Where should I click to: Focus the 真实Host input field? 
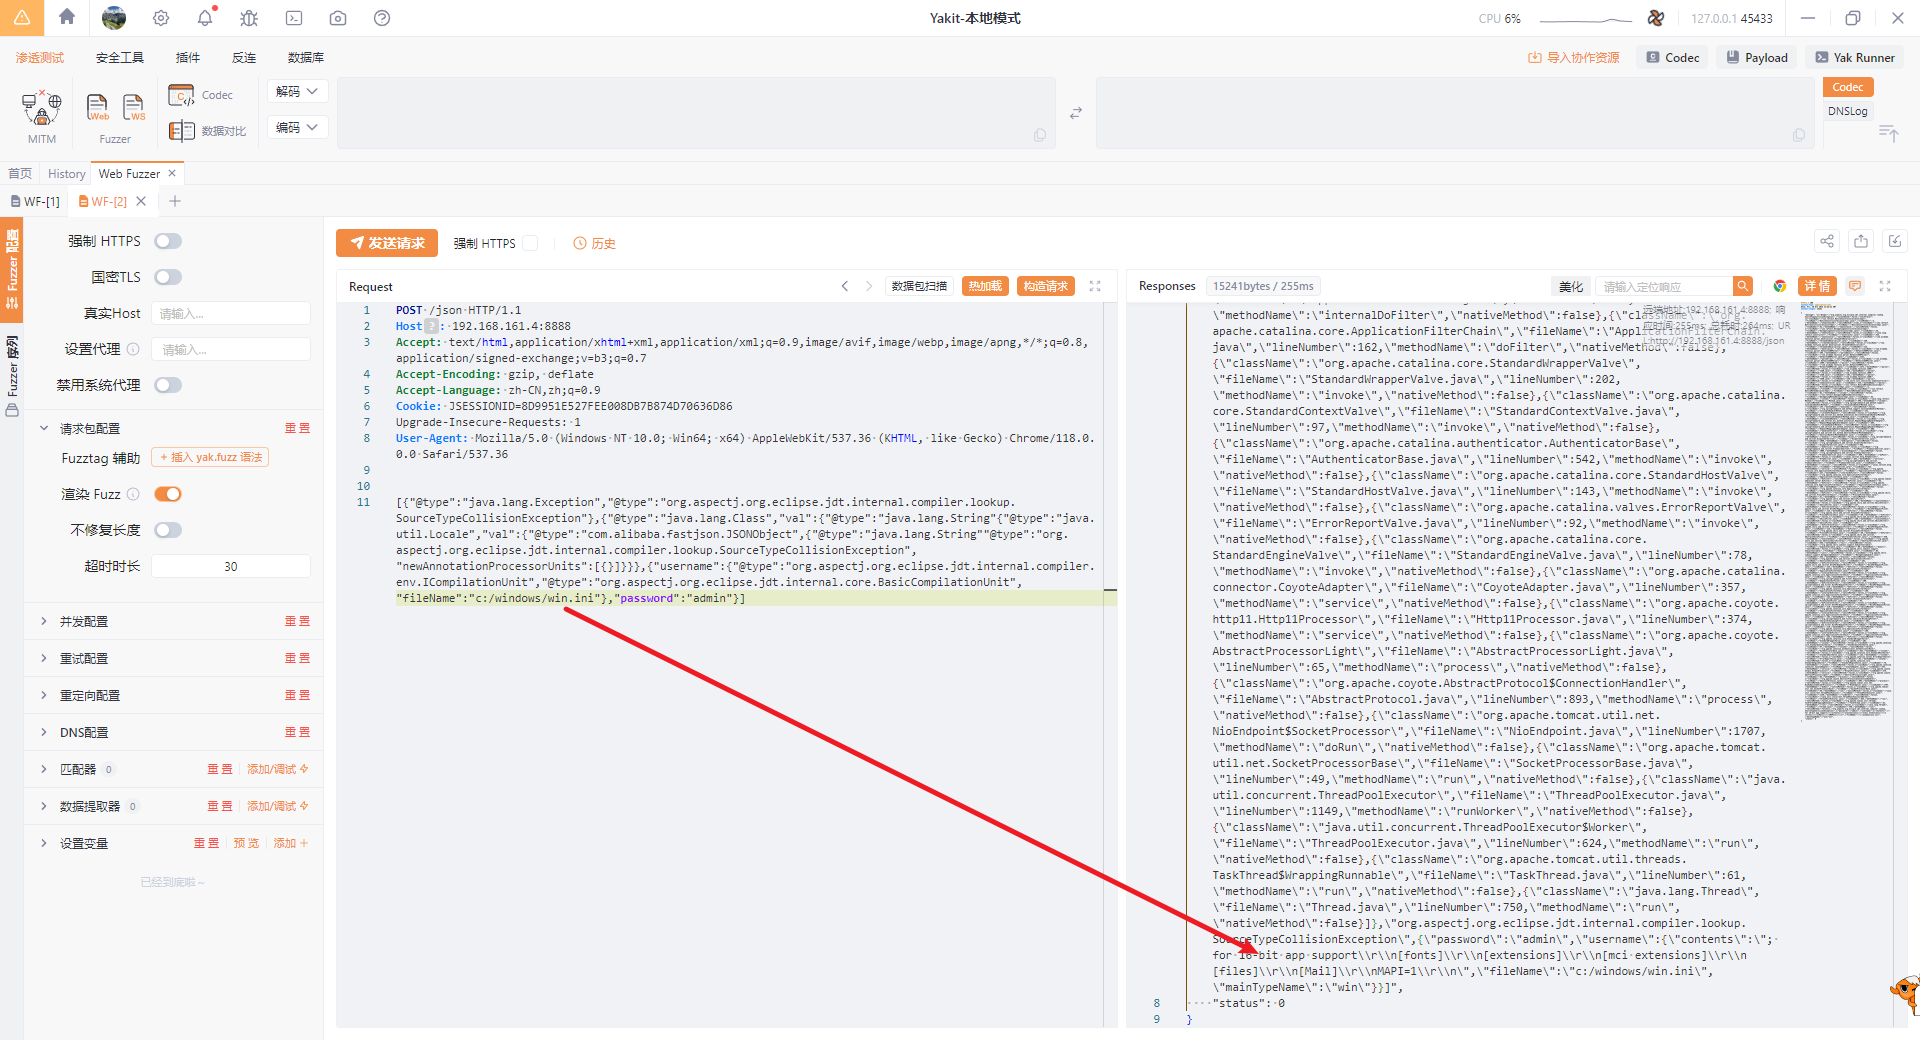pyautogui.click(x=231, y=313)
